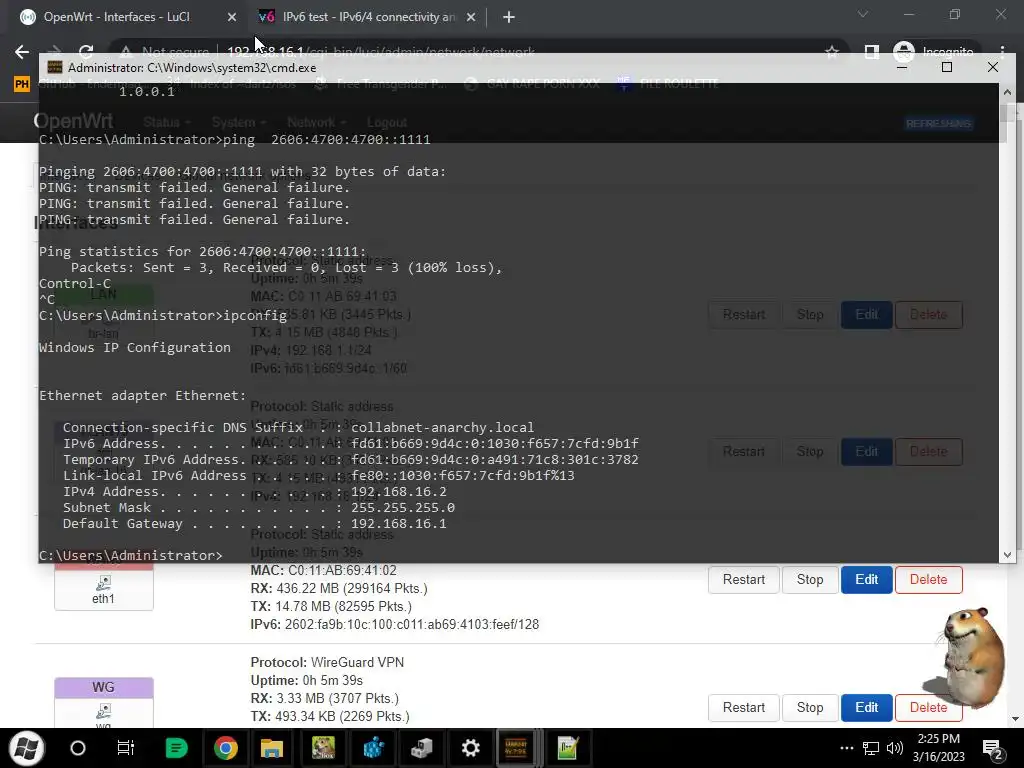Viewport: 1024px width, 768px height.
Task: Open the squirrel box app on taskbar
Action: [x=323, y=748]
